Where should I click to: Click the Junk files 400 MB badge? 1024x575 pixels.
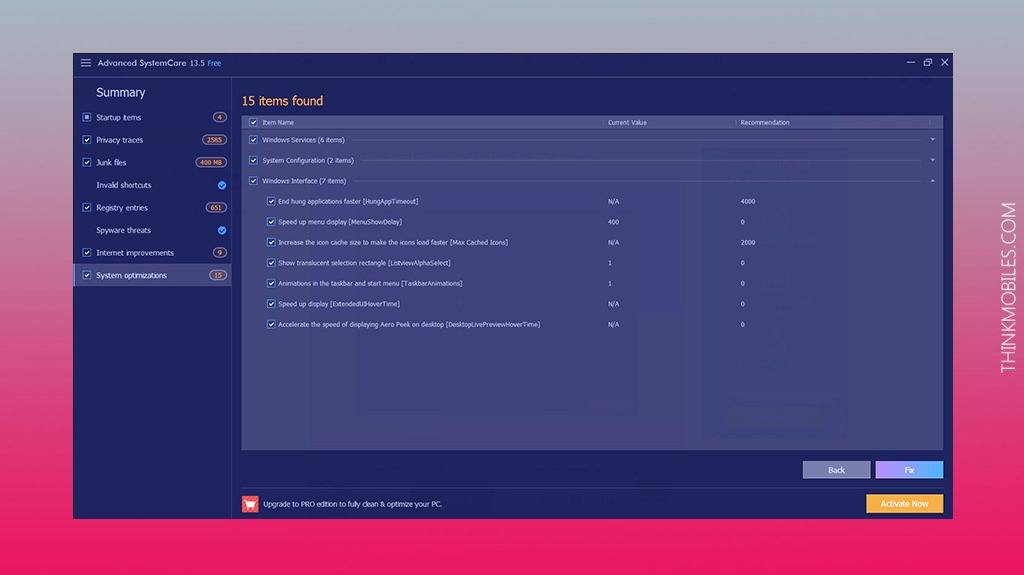pyautogui.click(x=211, y=163)
